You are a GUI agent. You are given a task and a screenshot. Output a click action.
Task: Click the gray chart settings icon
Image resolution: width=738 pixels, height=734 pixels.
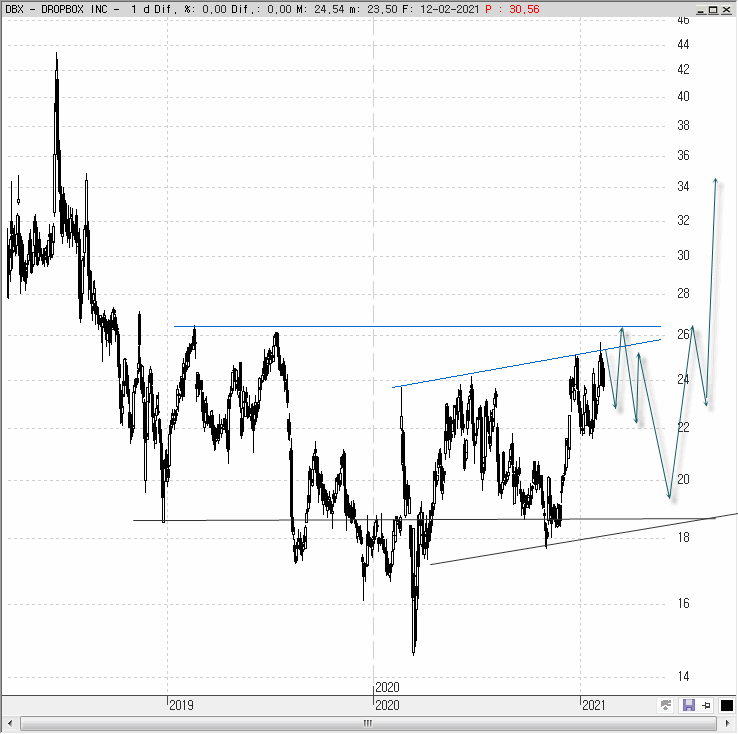pyautogui.click(x=666, y=705)
